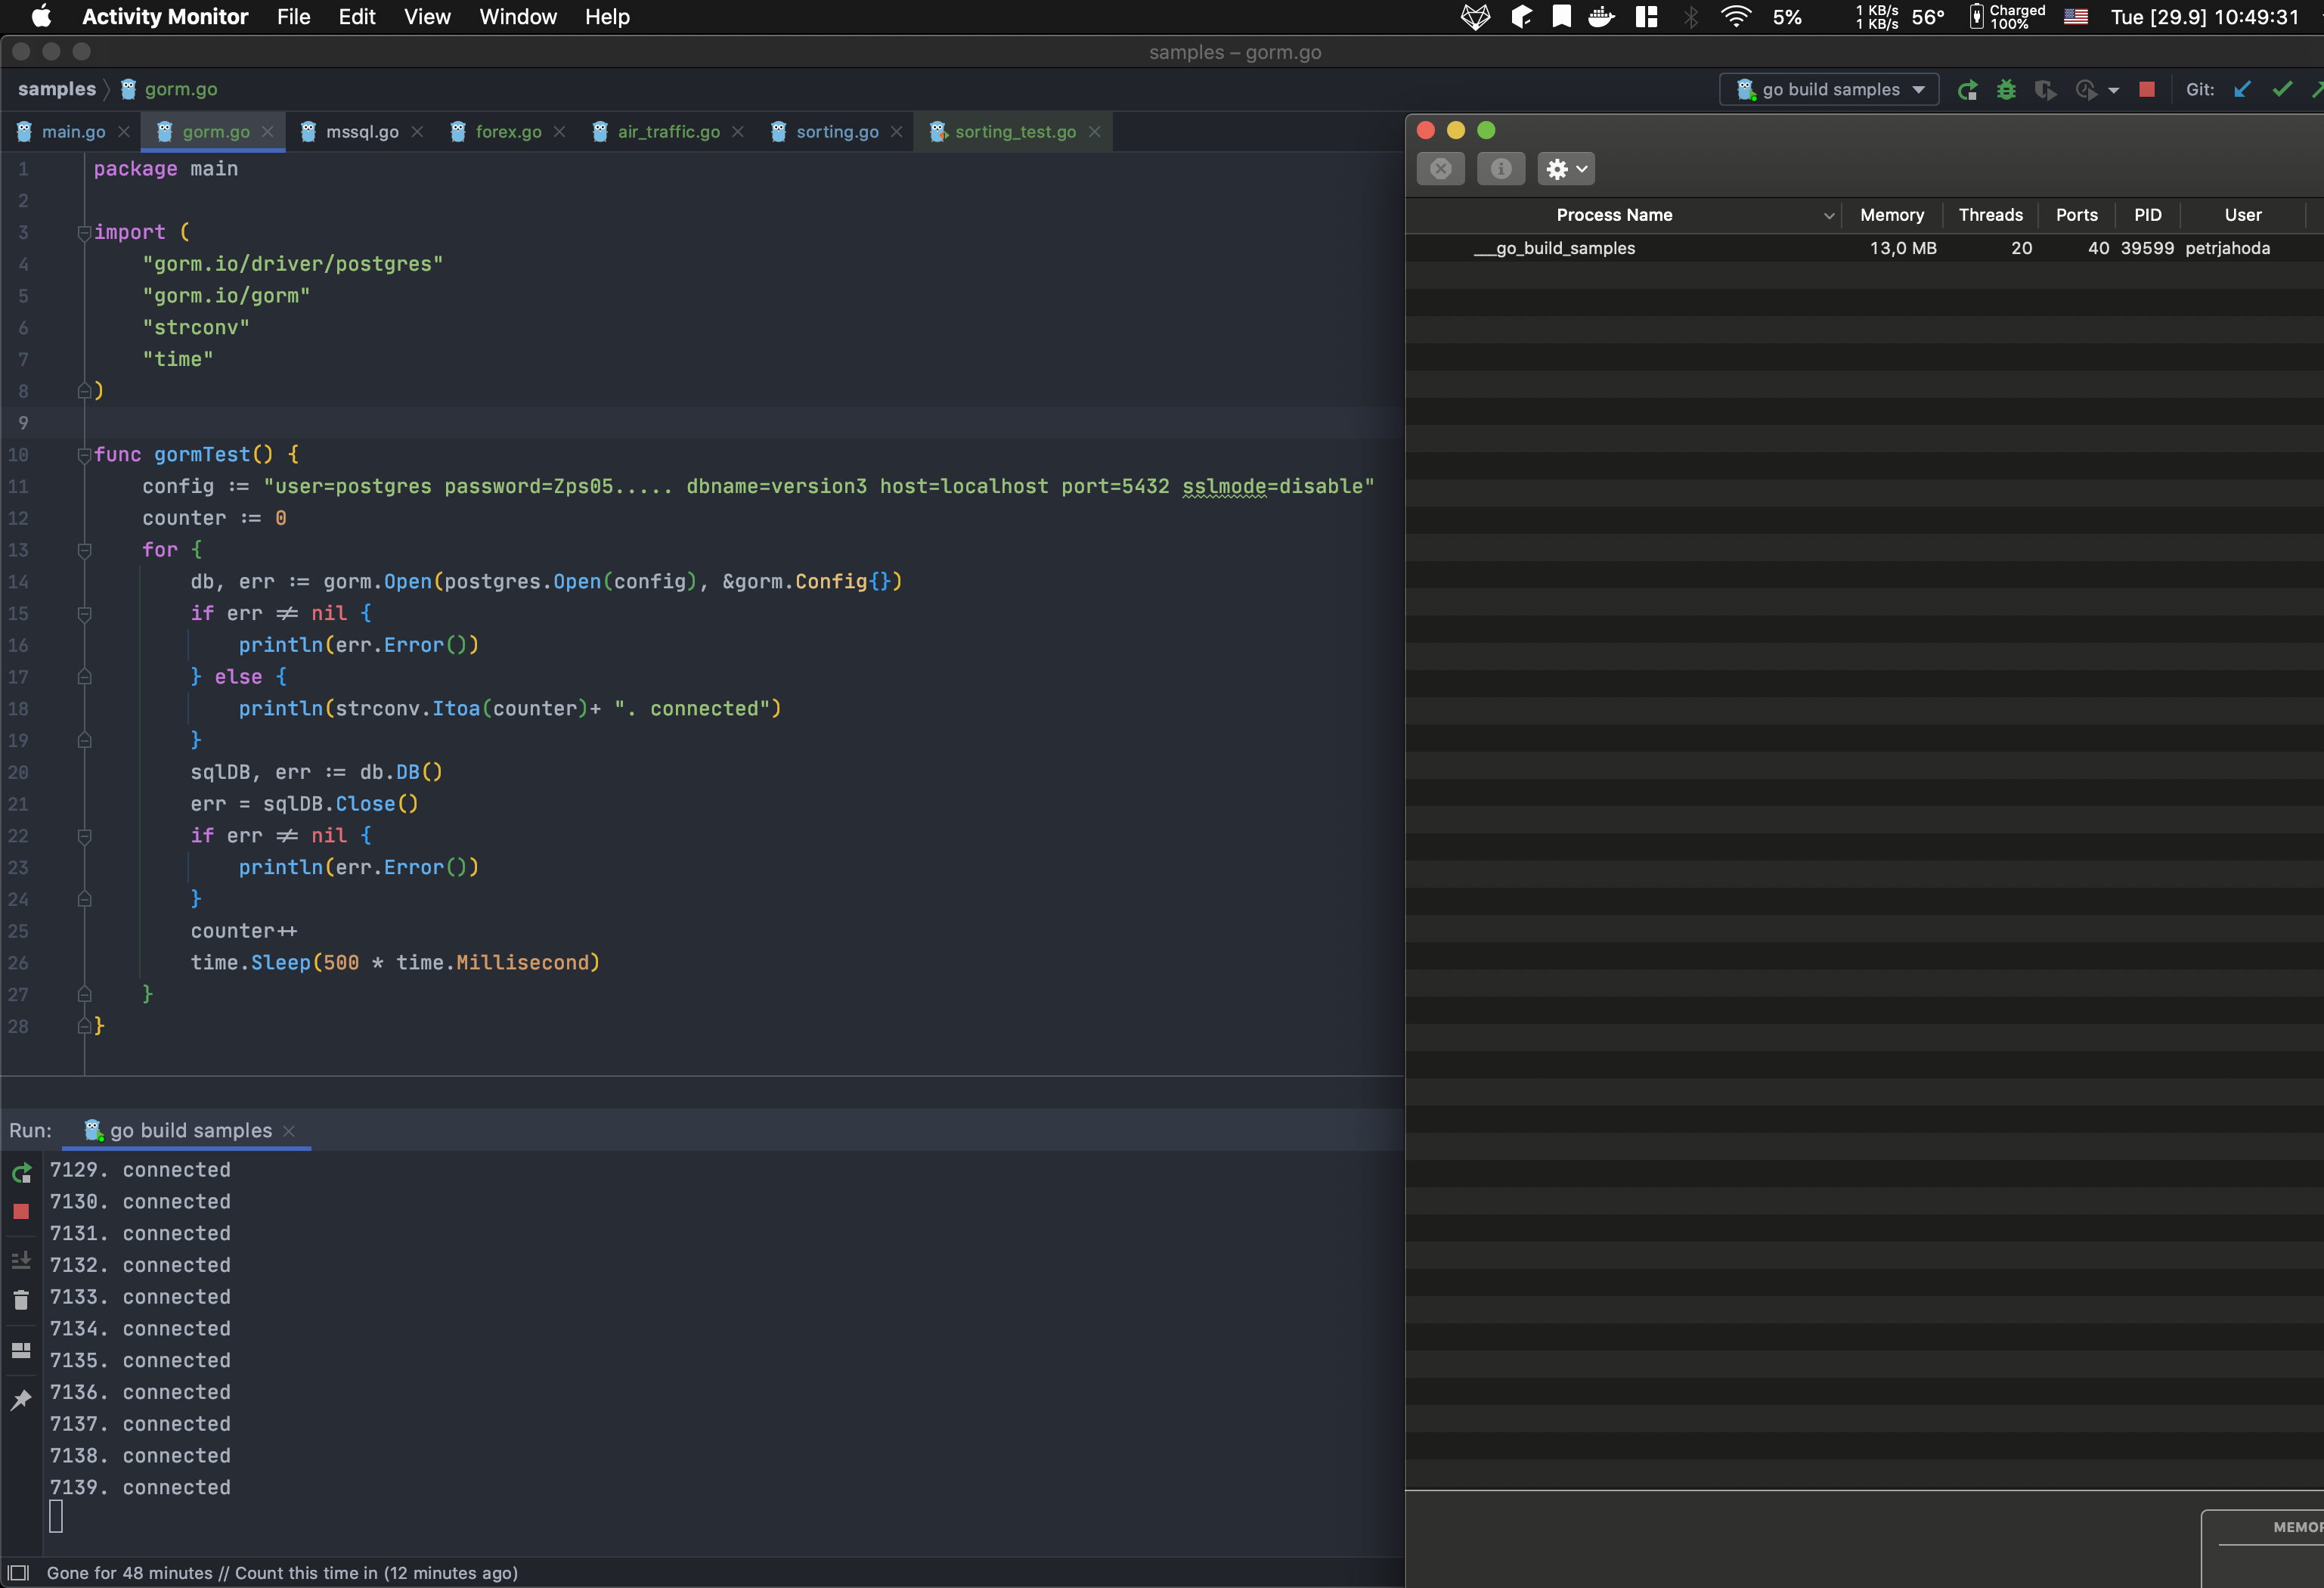Select the __go_build_samples process row
The width and height of the screenshot is (2324, 1588).
point(1565,248)
